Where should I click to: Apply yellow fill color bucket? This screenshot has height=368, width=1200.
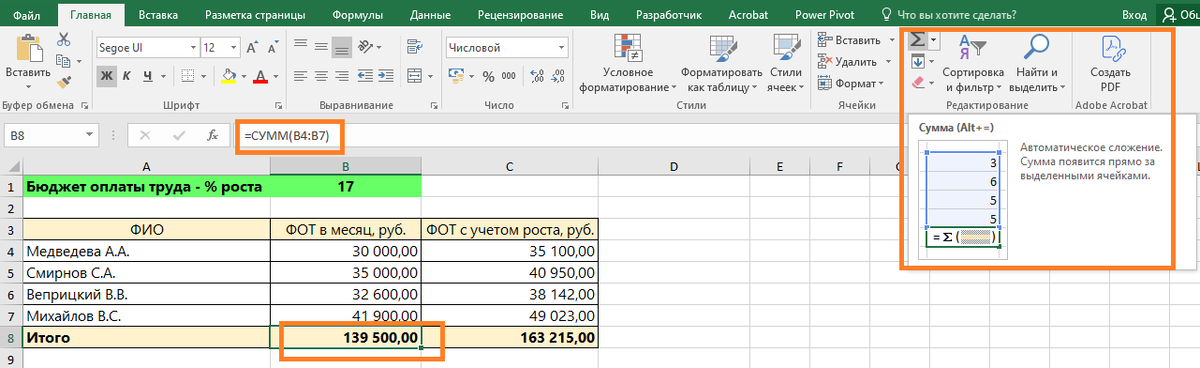(x=229, y=76)
